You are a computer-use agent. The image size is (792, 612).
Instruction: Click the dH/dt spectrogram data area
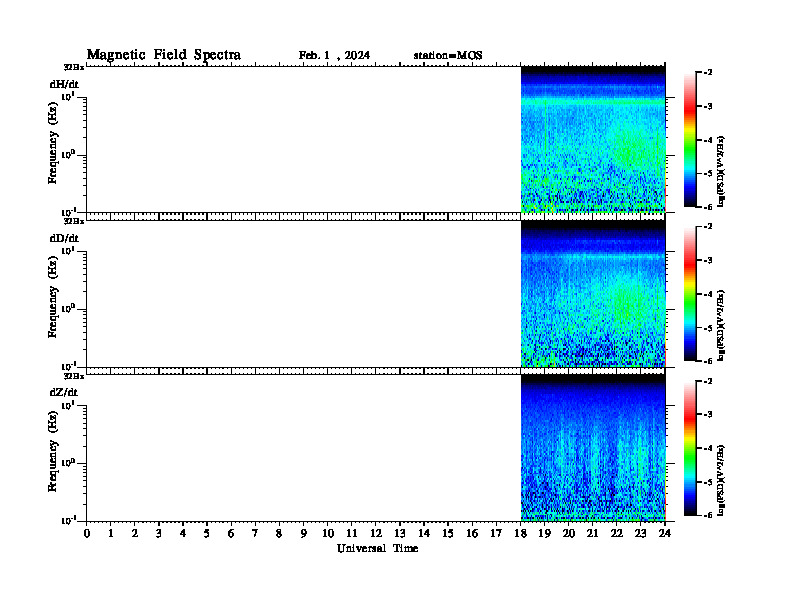click(x=593, y=139)
